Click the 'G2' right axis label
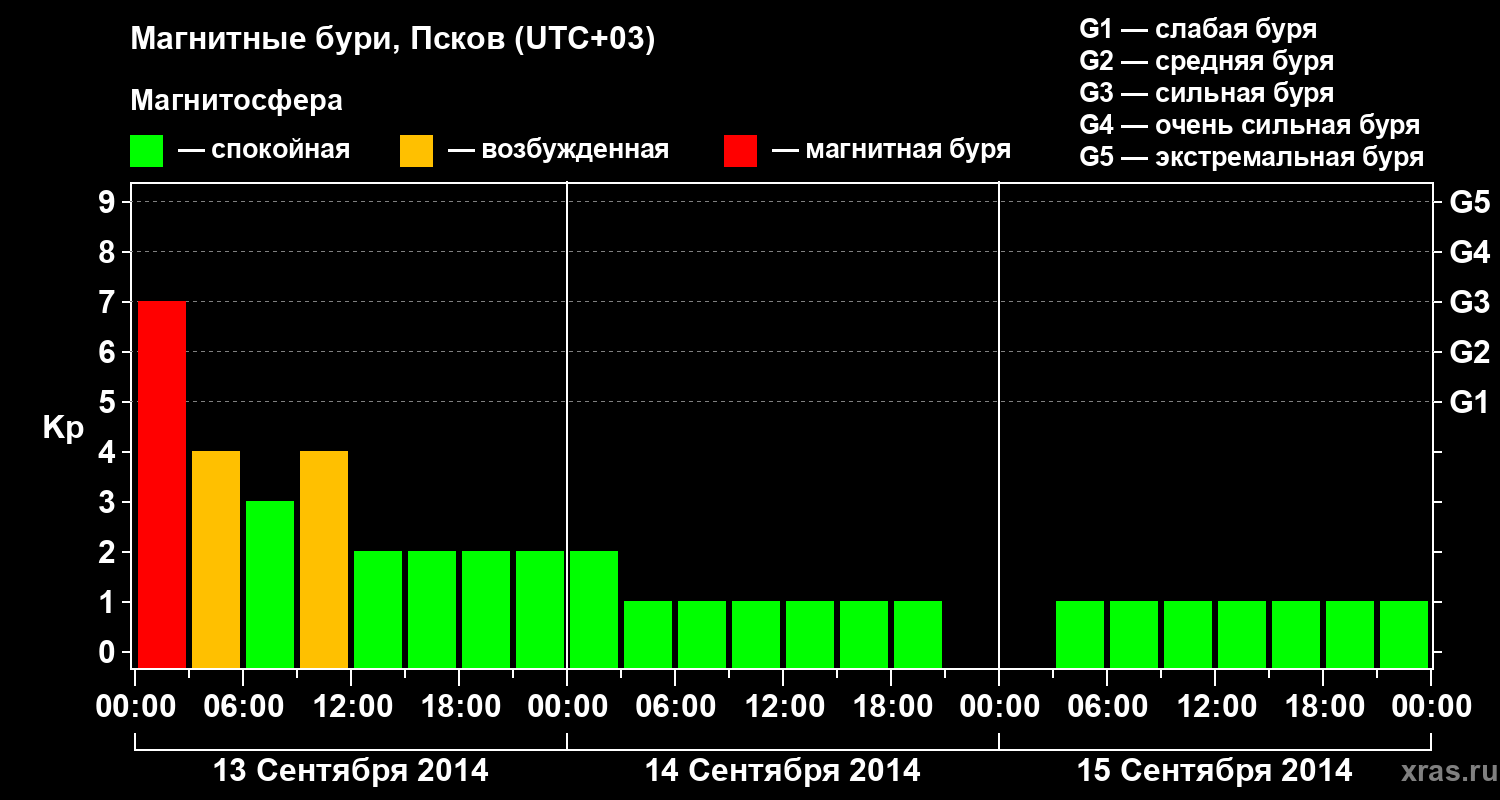The width and height of the screenshot is (1500, 800). 1470,352
